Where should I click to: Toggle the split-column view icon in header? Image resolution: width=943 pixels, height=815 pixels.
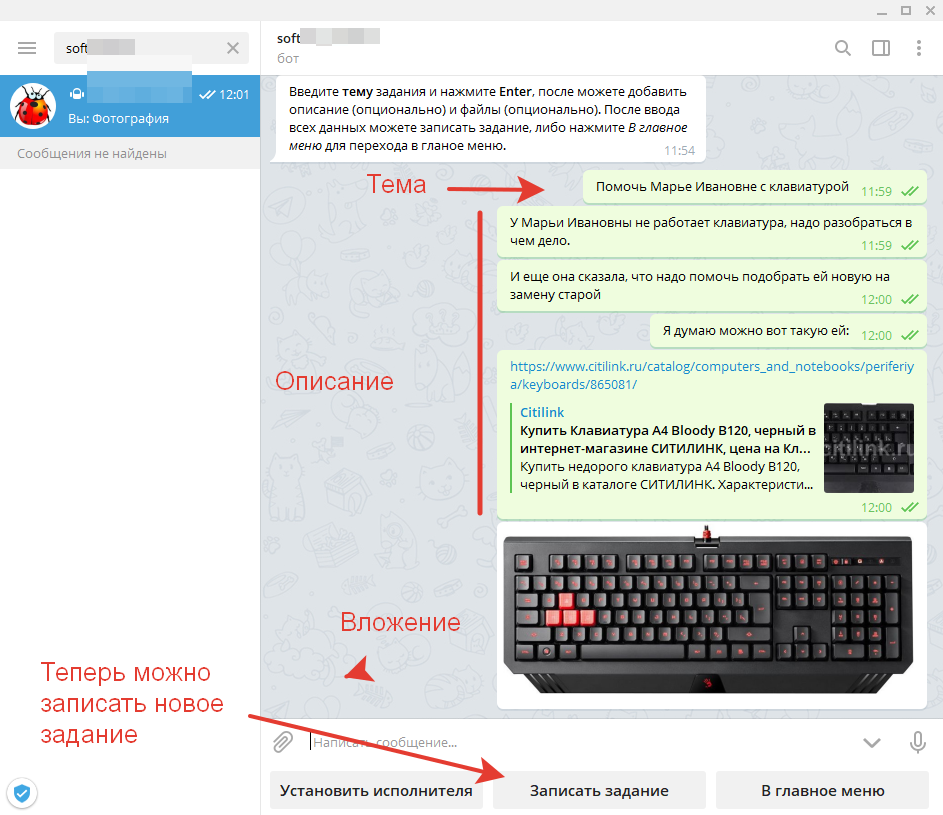pos(881,47)
